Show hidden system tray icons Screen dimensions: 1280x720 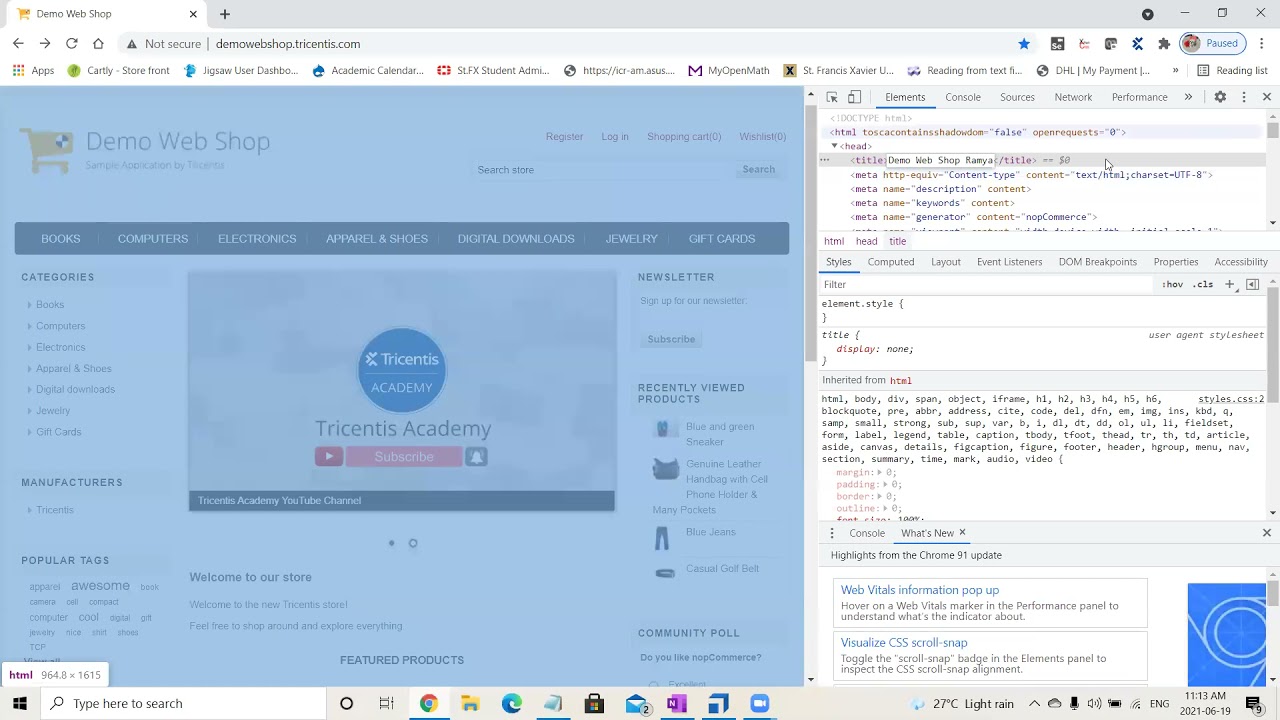(x=1034, y=704)
